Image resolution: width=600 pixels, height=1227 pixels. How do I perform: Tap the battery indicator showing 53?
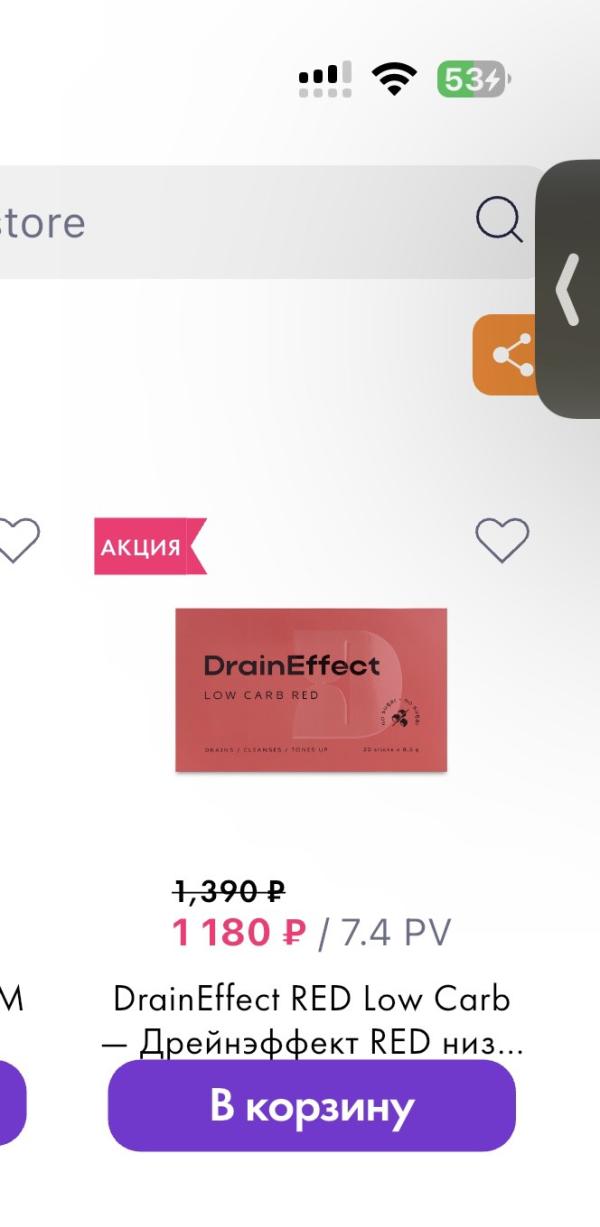(x=472, y=79)
